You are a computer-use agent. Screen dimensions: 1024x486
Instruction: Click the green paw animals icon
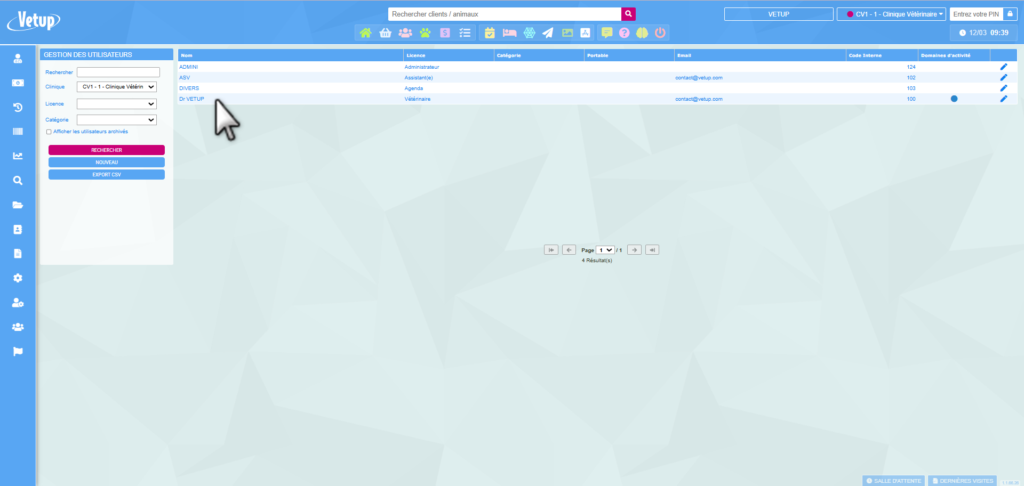[x=425, y=33]
